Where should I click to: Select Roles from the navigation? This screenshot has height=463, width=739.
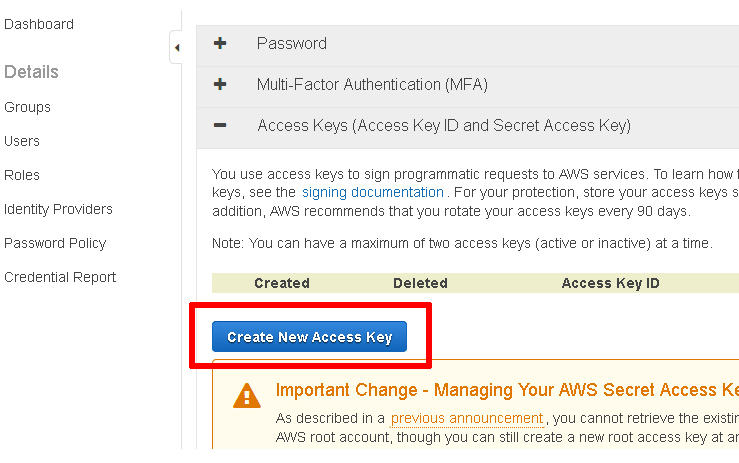coord(22,175)
